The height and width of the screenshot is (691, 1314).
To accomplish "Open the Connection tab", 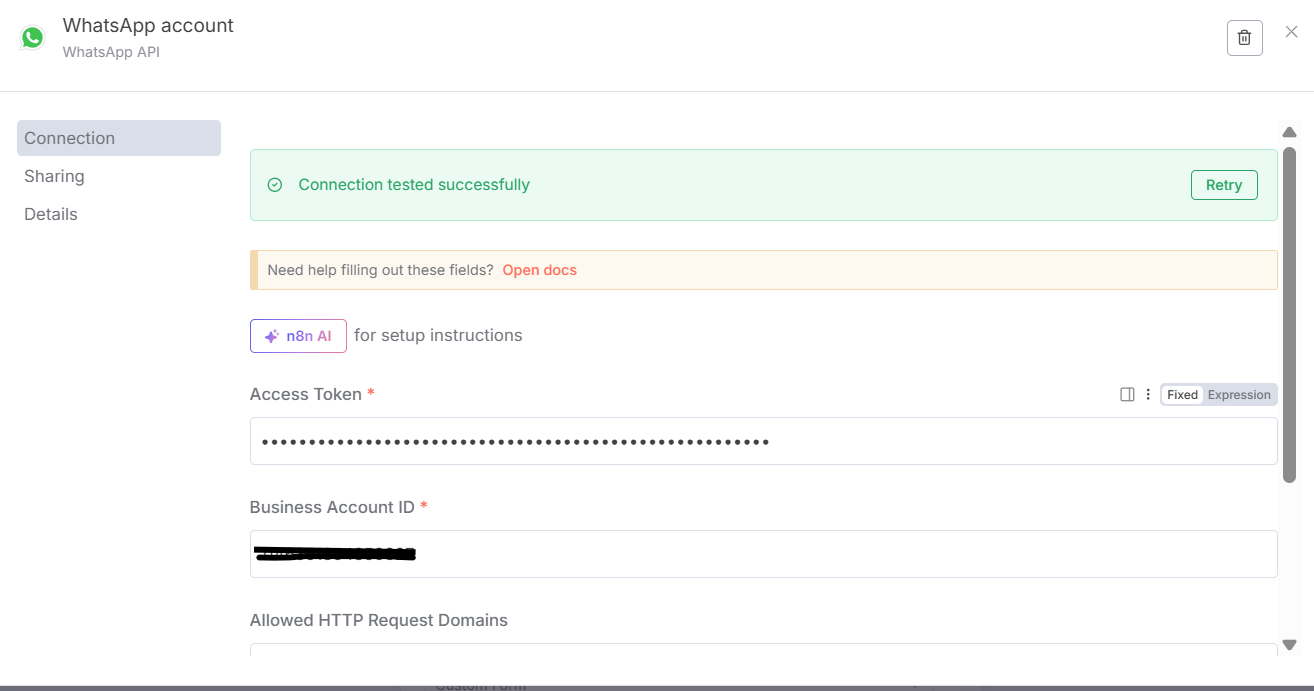I will click(x=119, y=138).
